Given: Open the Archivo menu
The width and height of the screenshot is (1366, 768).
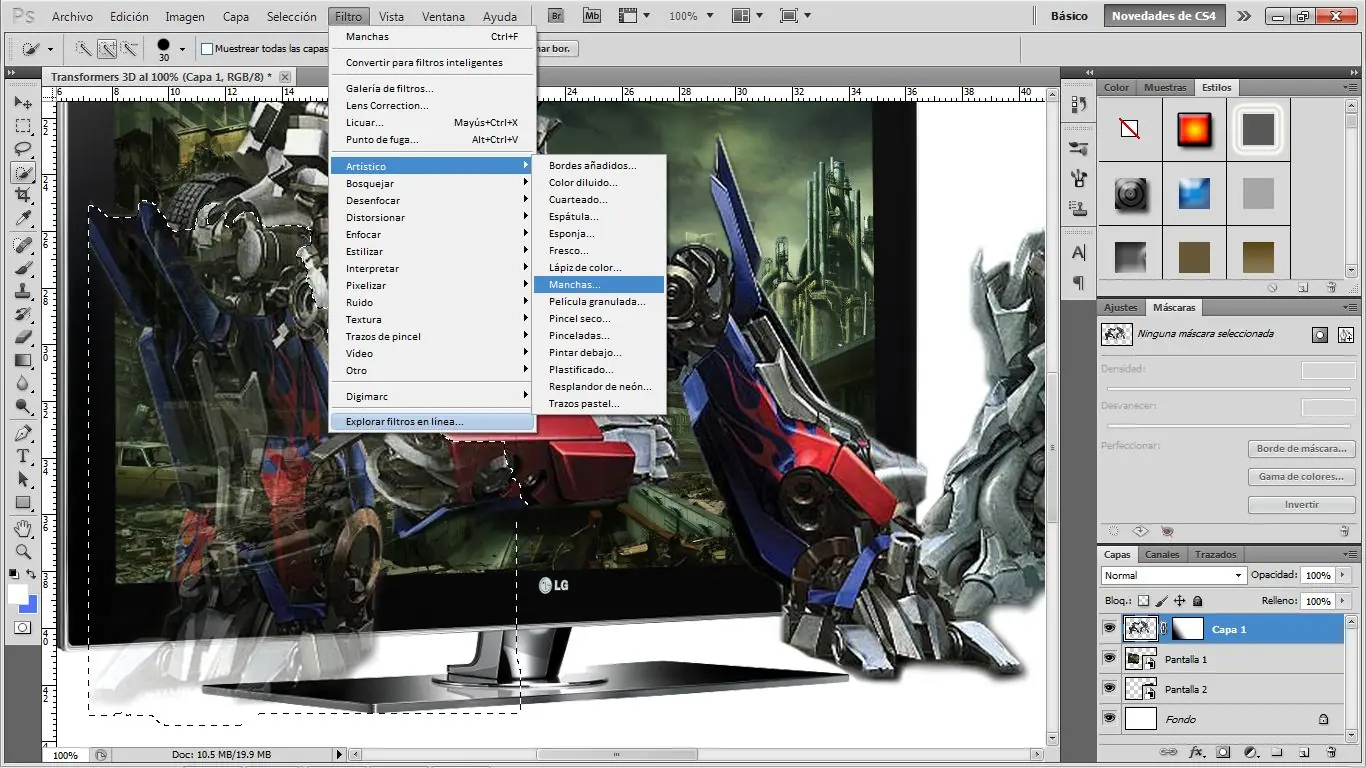Looking at the screenshot, I should (x=72, y=17).
